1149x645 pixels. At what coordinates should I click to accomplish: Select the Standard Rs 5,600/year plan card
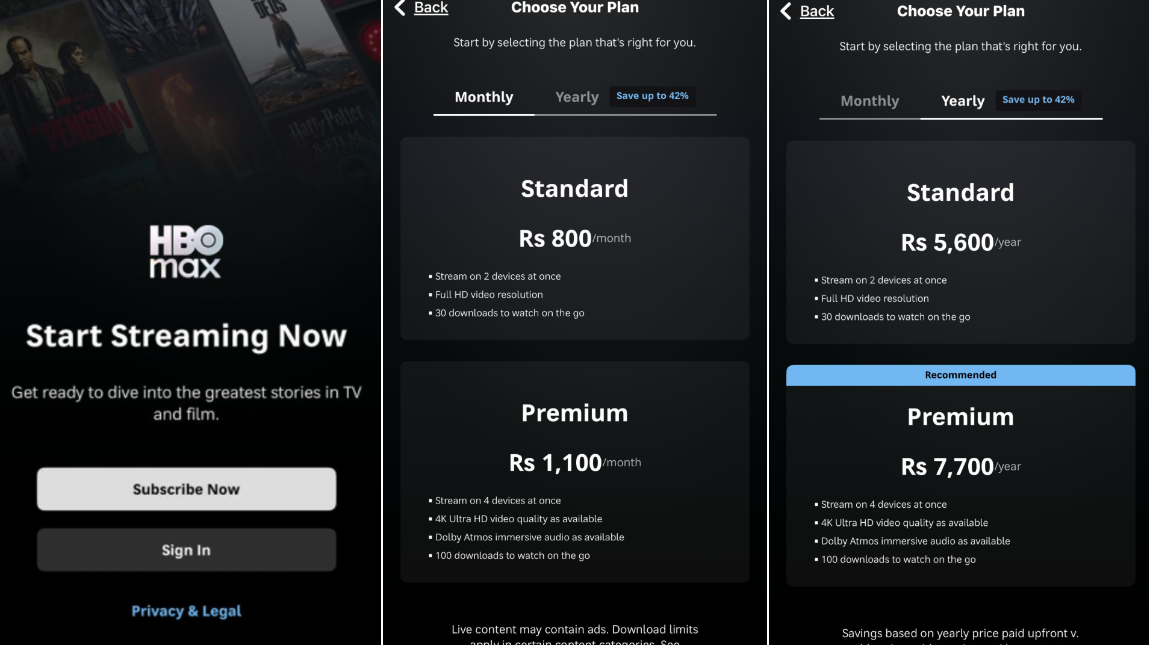coord(960,242)
